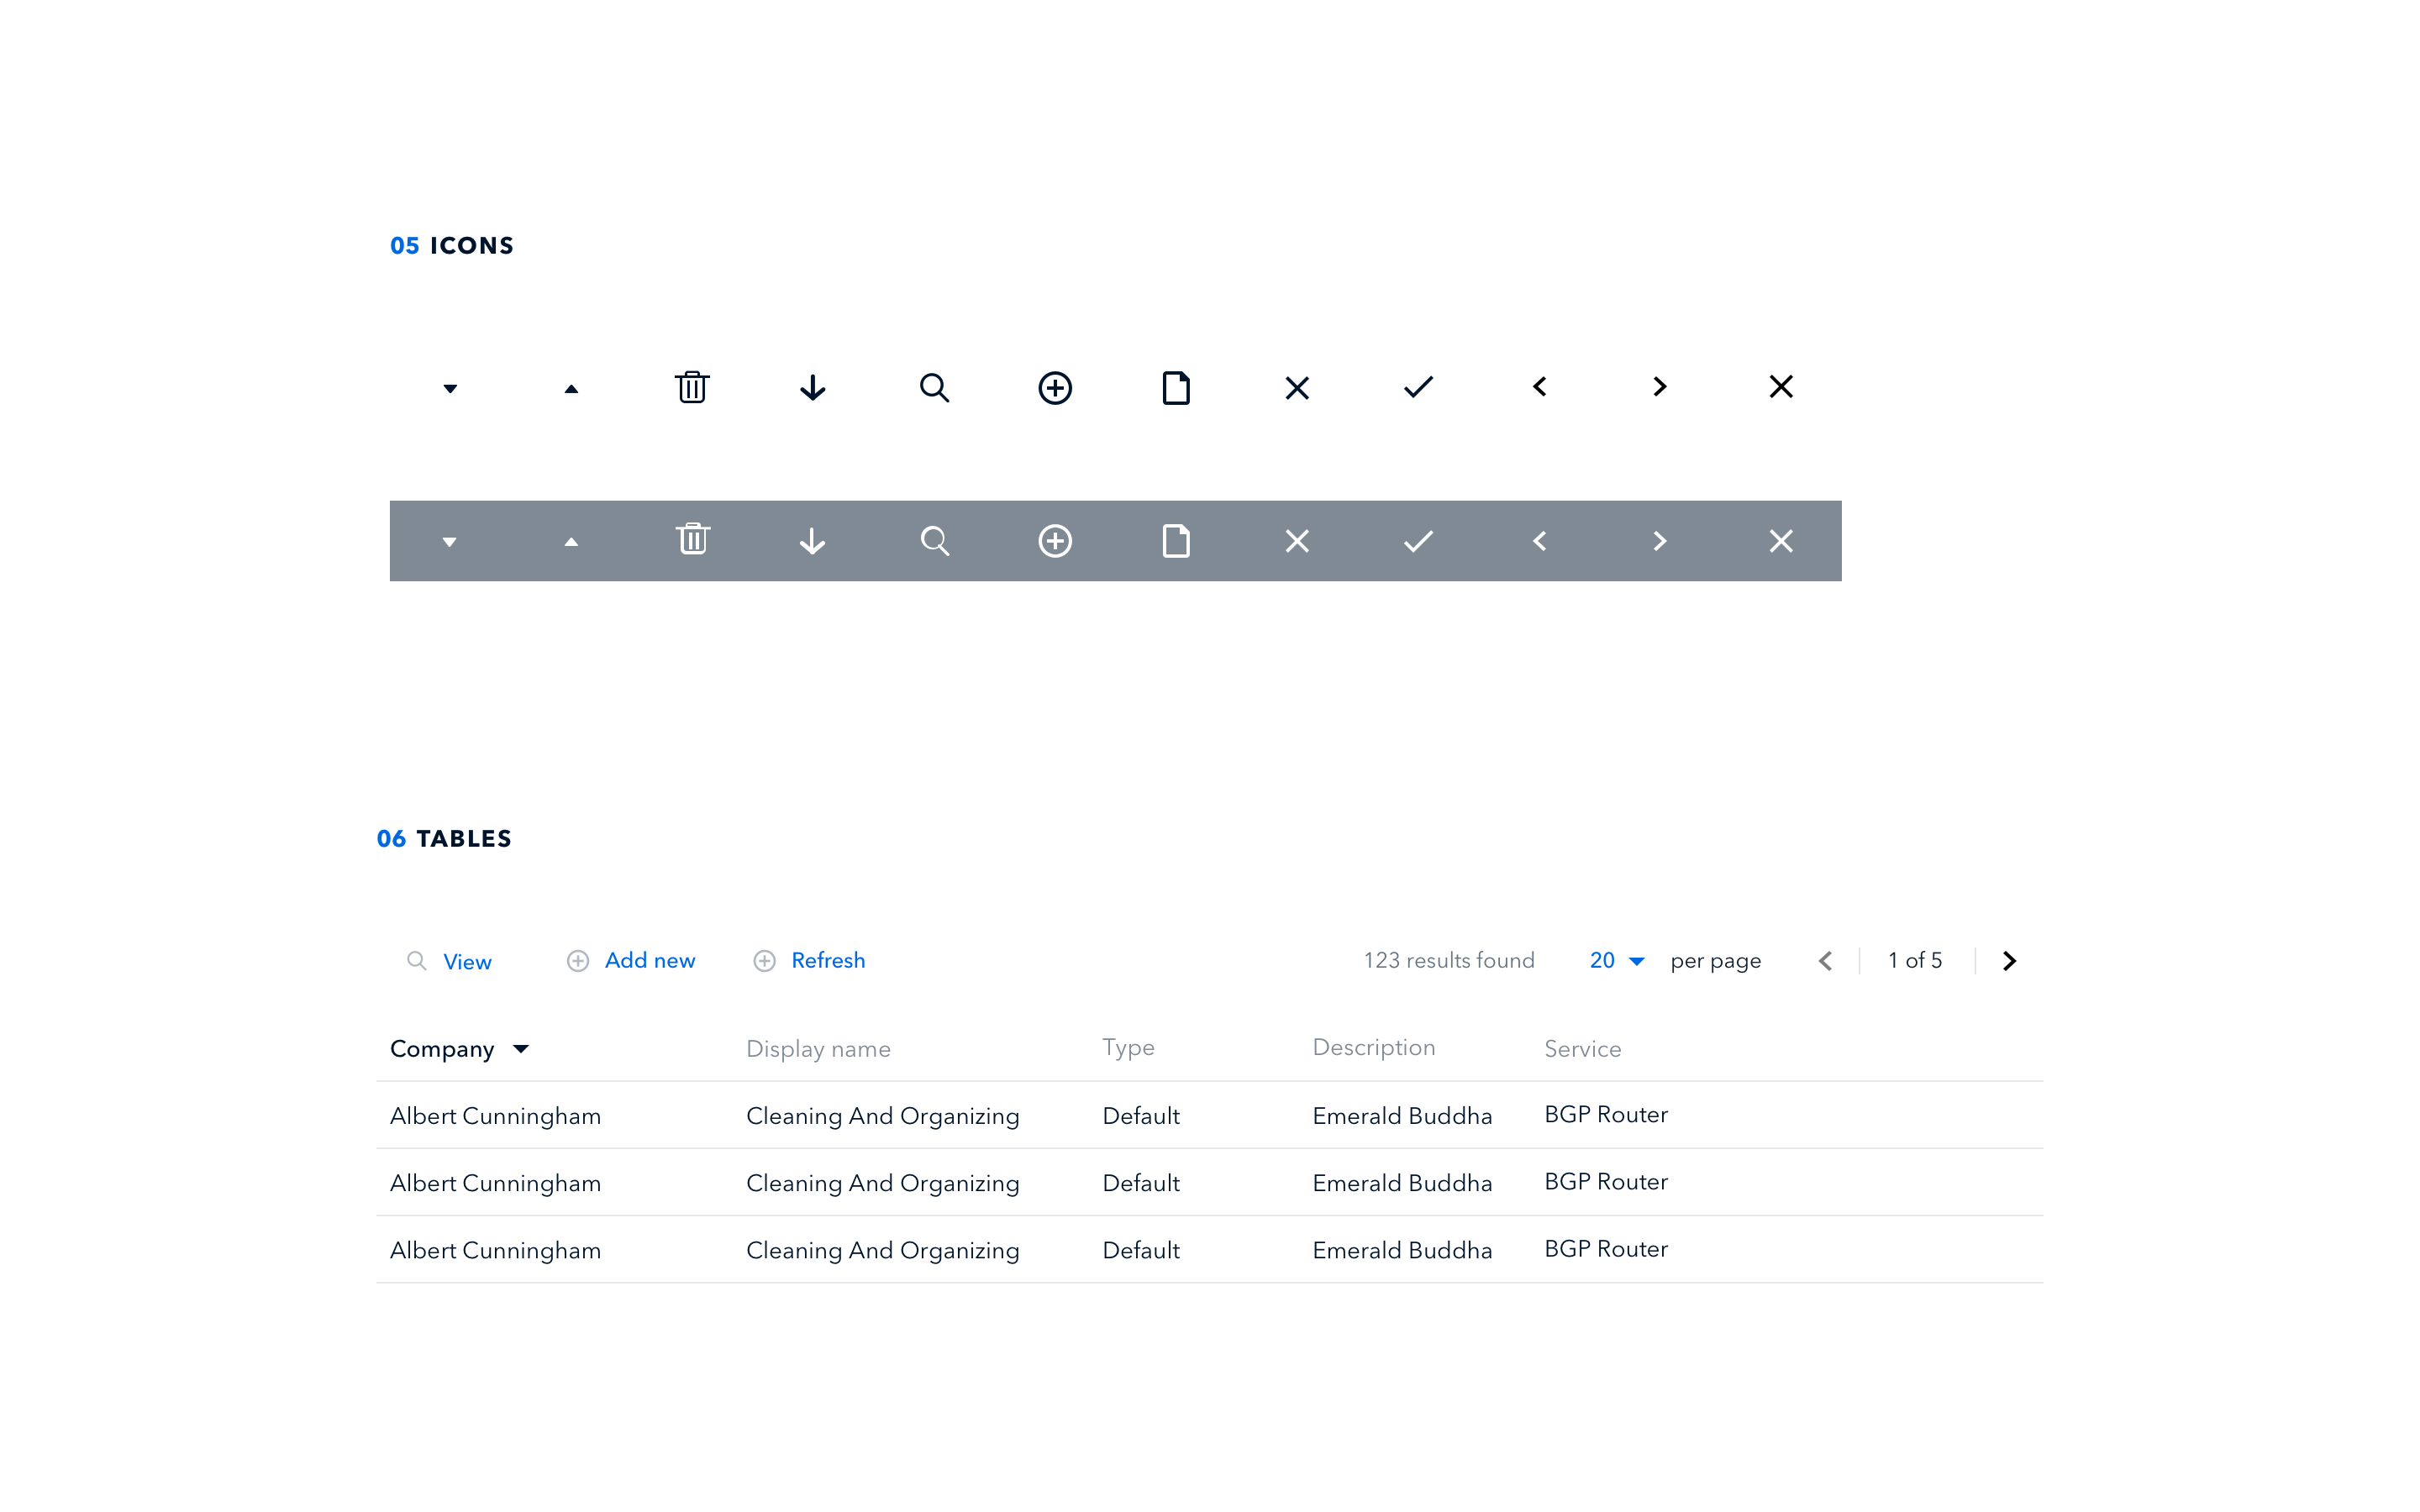Click the delete/trash icon

pos(692,385)
